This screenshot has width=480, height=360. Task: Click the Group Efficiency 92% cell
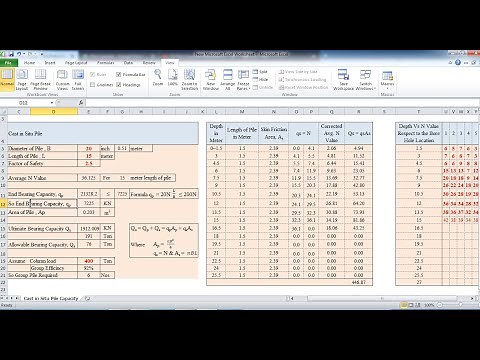point(89,268)
